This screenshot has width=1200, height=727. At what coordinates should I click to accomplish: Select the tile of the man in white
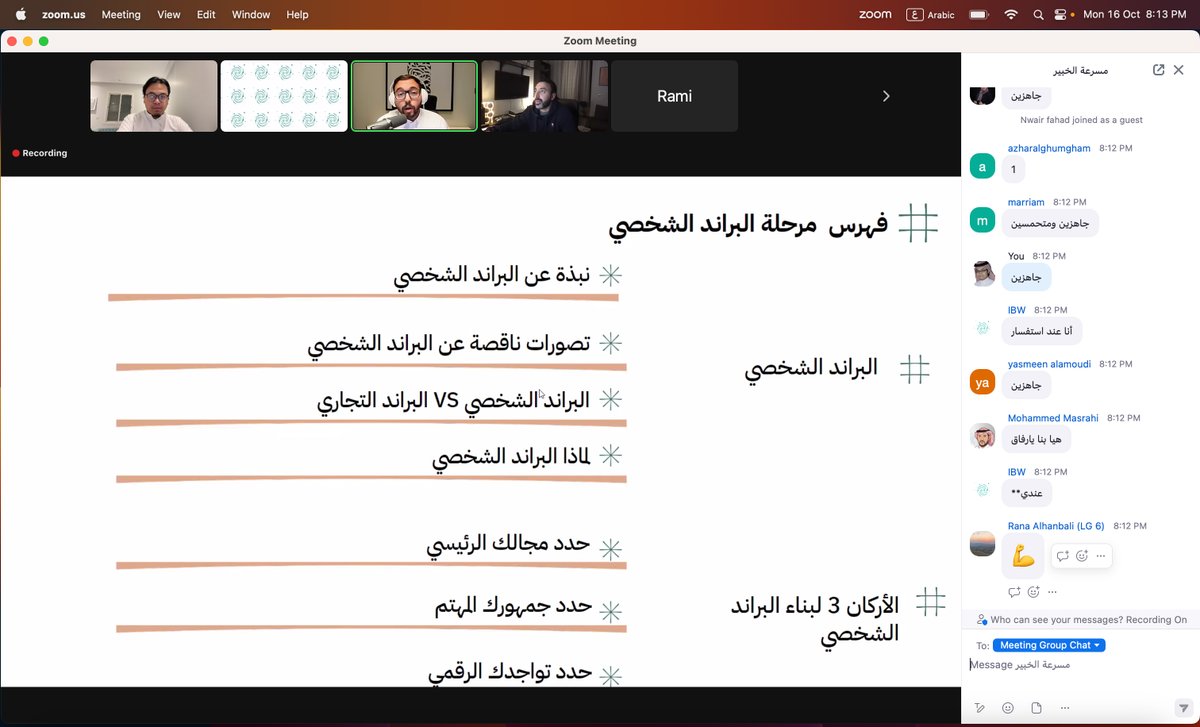154,96
